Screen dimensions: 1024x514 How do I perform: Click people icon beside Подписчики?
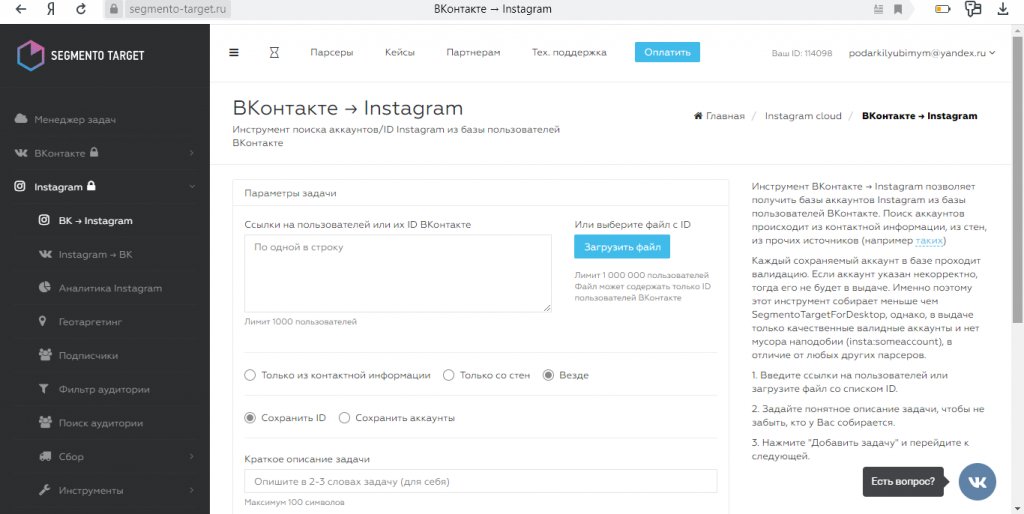point(45,355)
